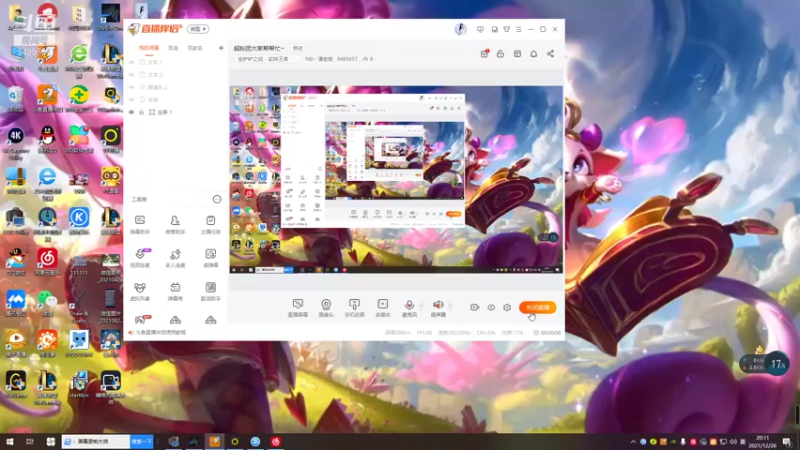
Task: Click the message icon in title bar
Action: tap(480, 29)
